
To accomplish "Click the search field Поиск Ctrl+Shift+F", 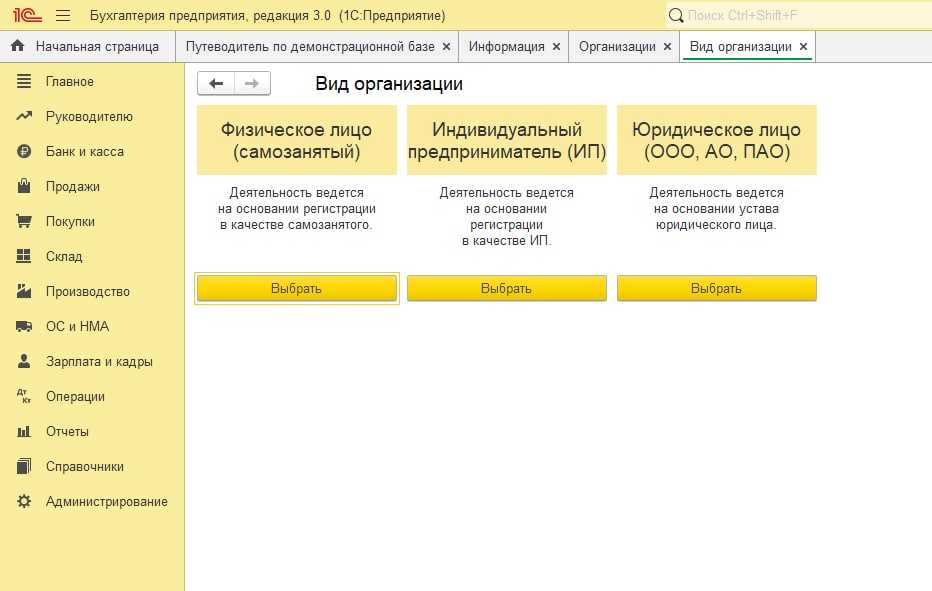I will coord(795,15).
